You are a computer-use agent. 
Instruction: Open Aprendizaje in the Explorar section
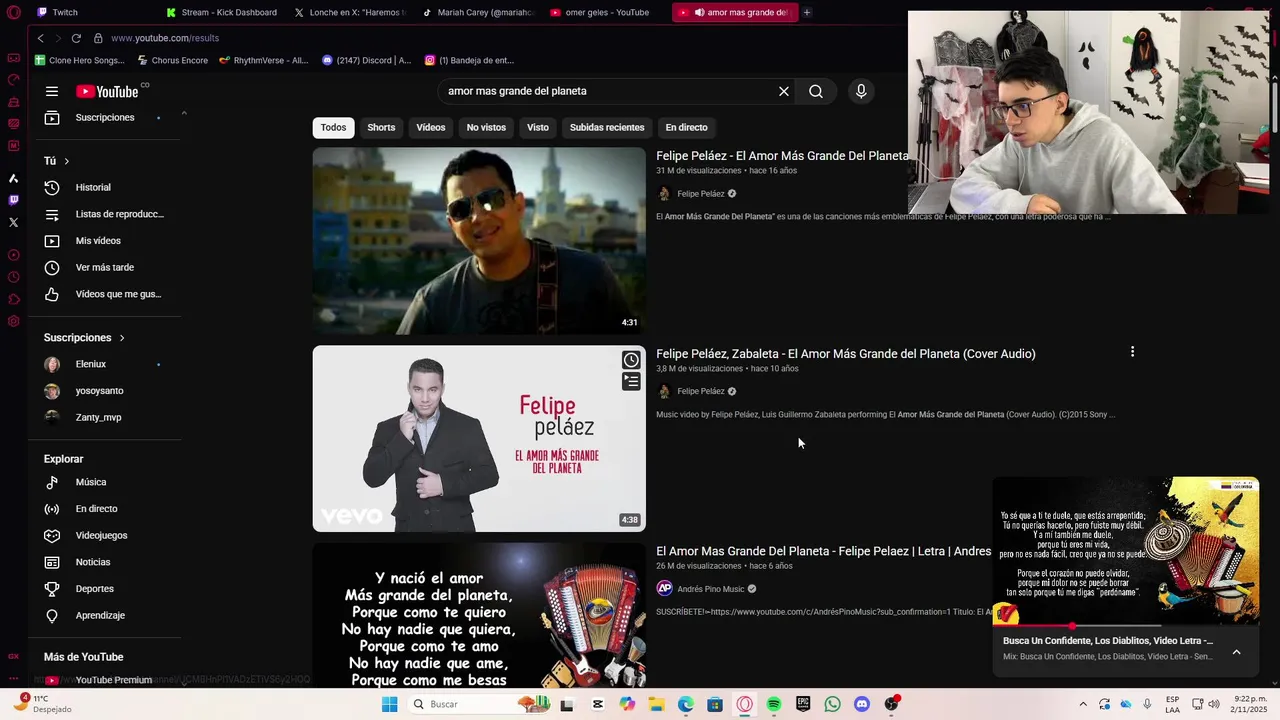pos(104,615)
